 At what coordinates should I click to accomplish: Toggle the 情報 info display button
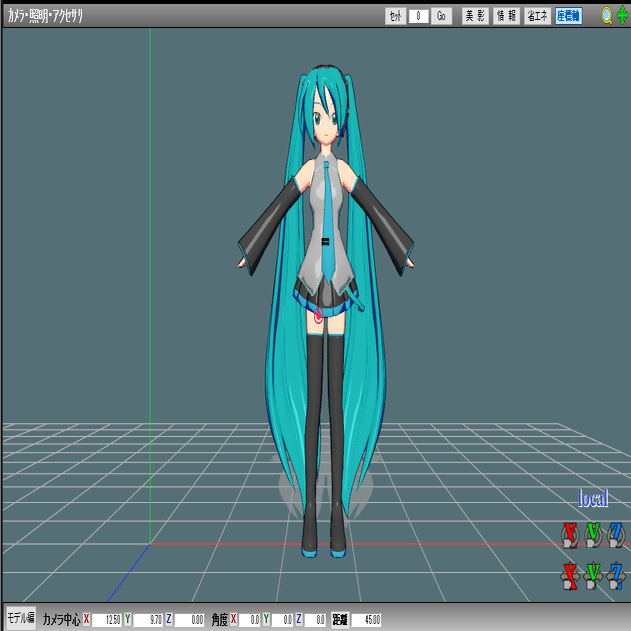[506, 16]
